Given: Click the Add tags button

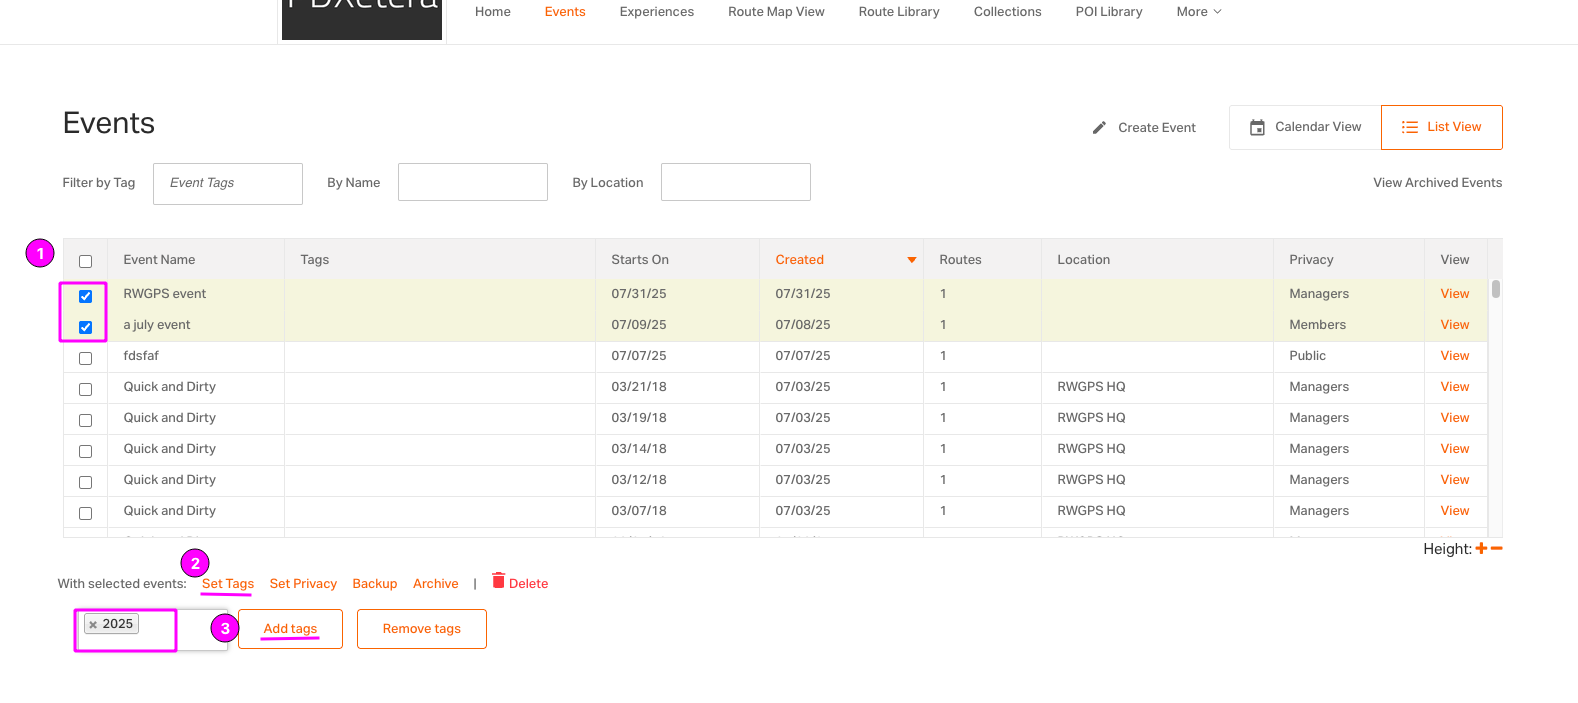Looking at the screenshot, I should [290, 629].
